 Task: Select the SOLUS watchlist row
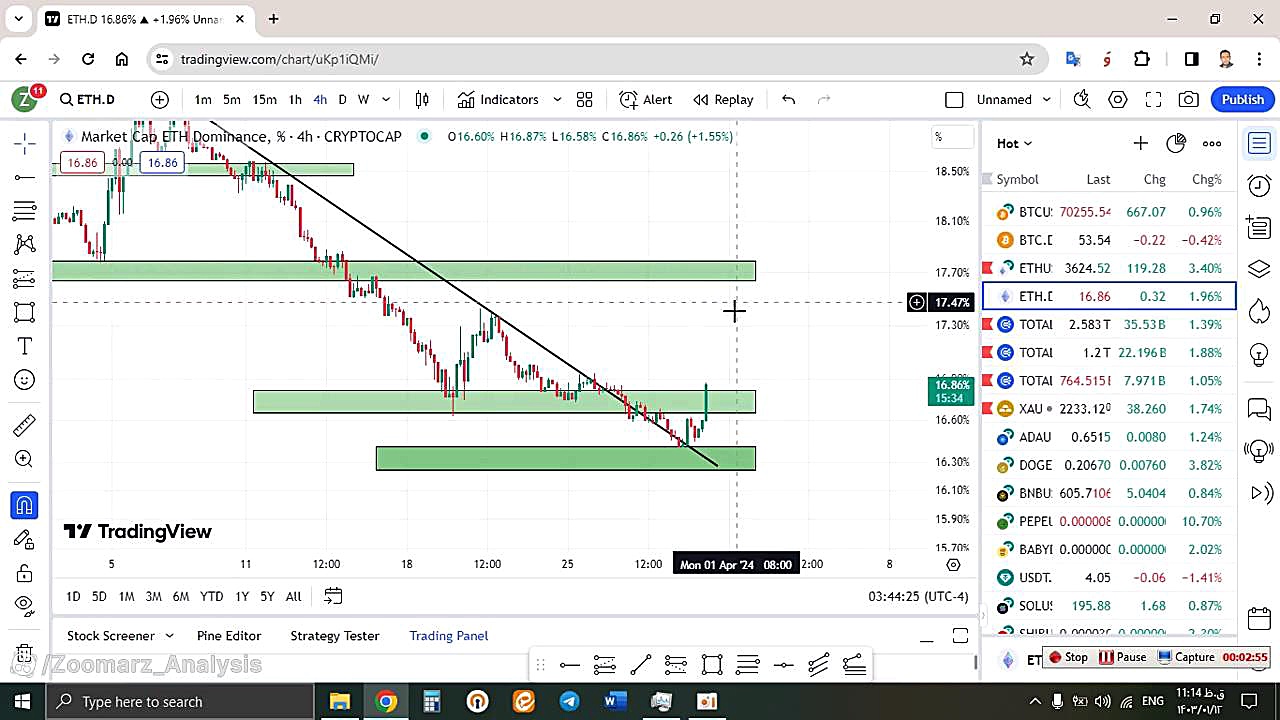[1109, 606]
